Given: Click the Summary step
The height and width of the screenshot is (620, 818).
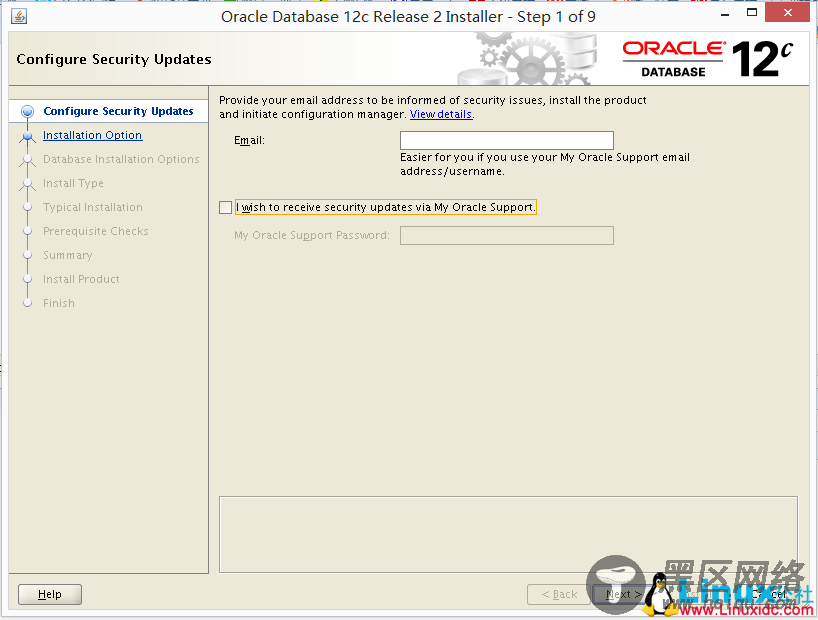Looking at the screenshot, I should tap(67, 255).
